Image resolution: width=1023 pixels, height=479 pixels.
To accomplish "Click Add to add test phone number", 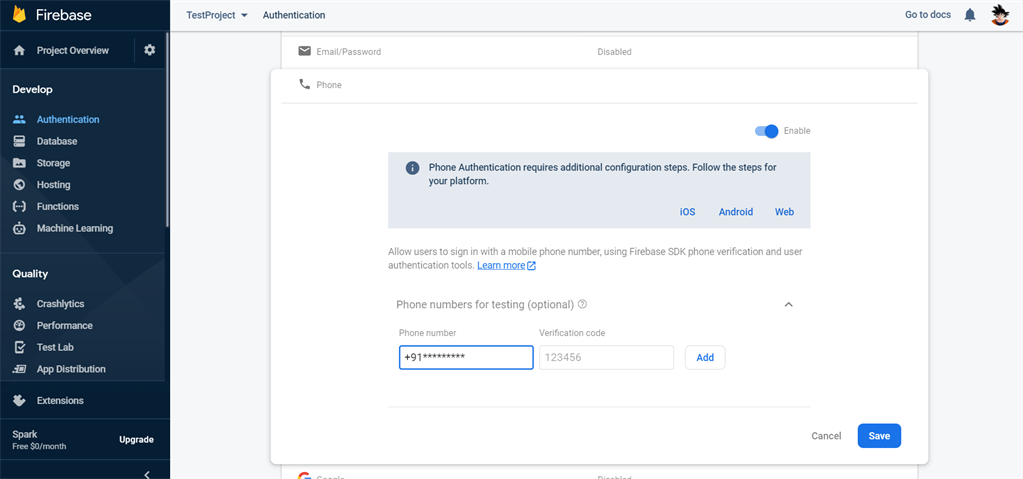I will point(705,358).
